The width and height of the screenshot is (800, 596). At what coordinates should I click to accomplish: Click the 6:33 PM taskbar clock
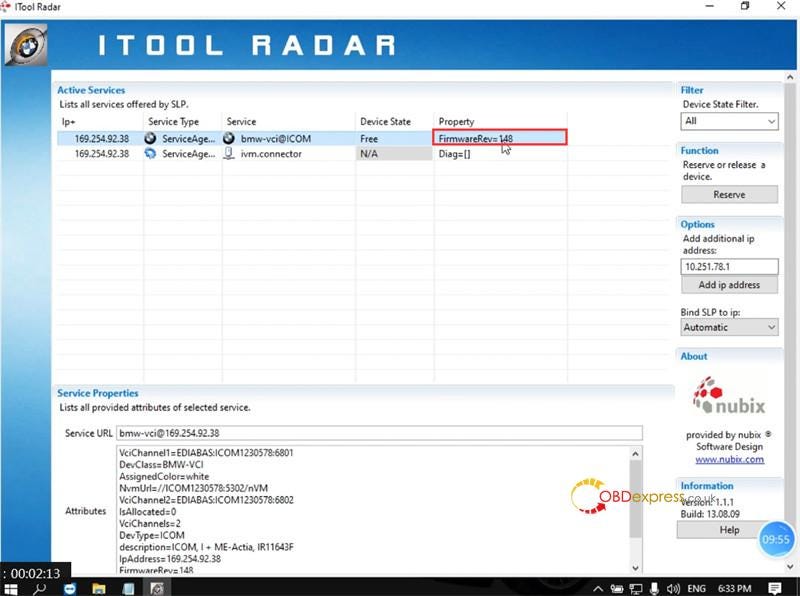point(734,589)
